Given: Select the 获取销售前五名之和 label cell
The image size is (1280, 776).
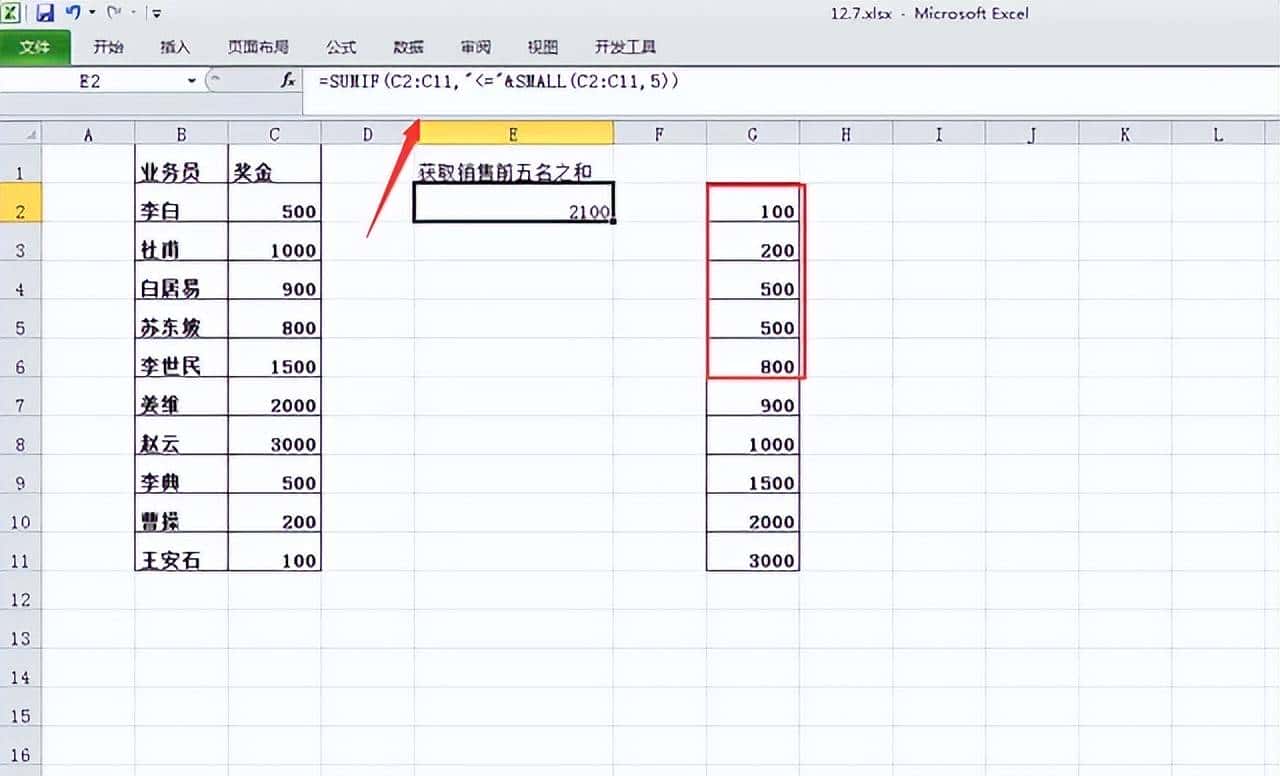Looking at the screenshot, I should (512, 172).
